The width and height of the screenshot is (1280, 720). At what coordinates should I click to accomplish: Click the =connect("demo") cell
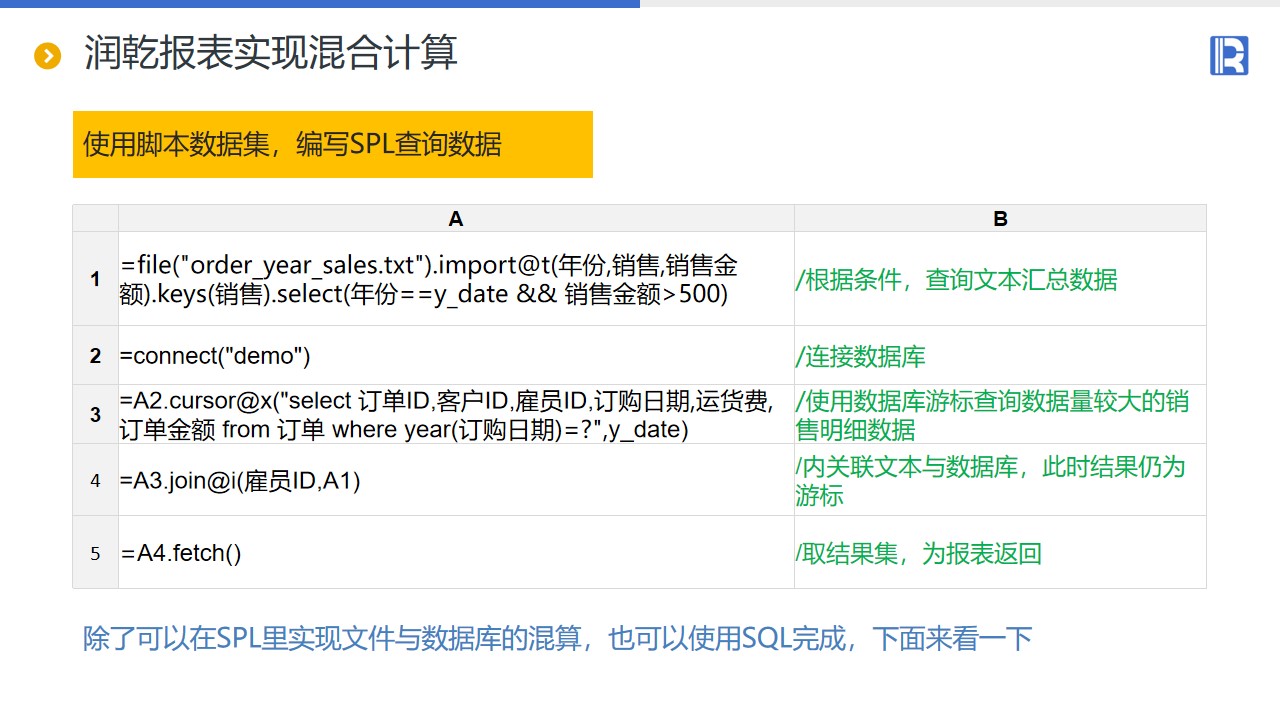pos(216,356)
